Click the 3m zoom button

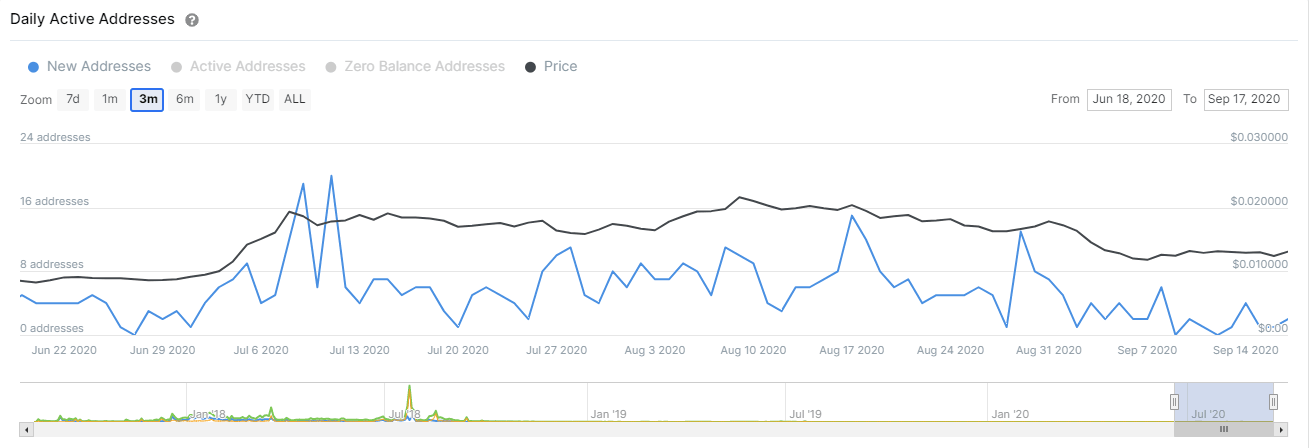[x=147, y=99]
